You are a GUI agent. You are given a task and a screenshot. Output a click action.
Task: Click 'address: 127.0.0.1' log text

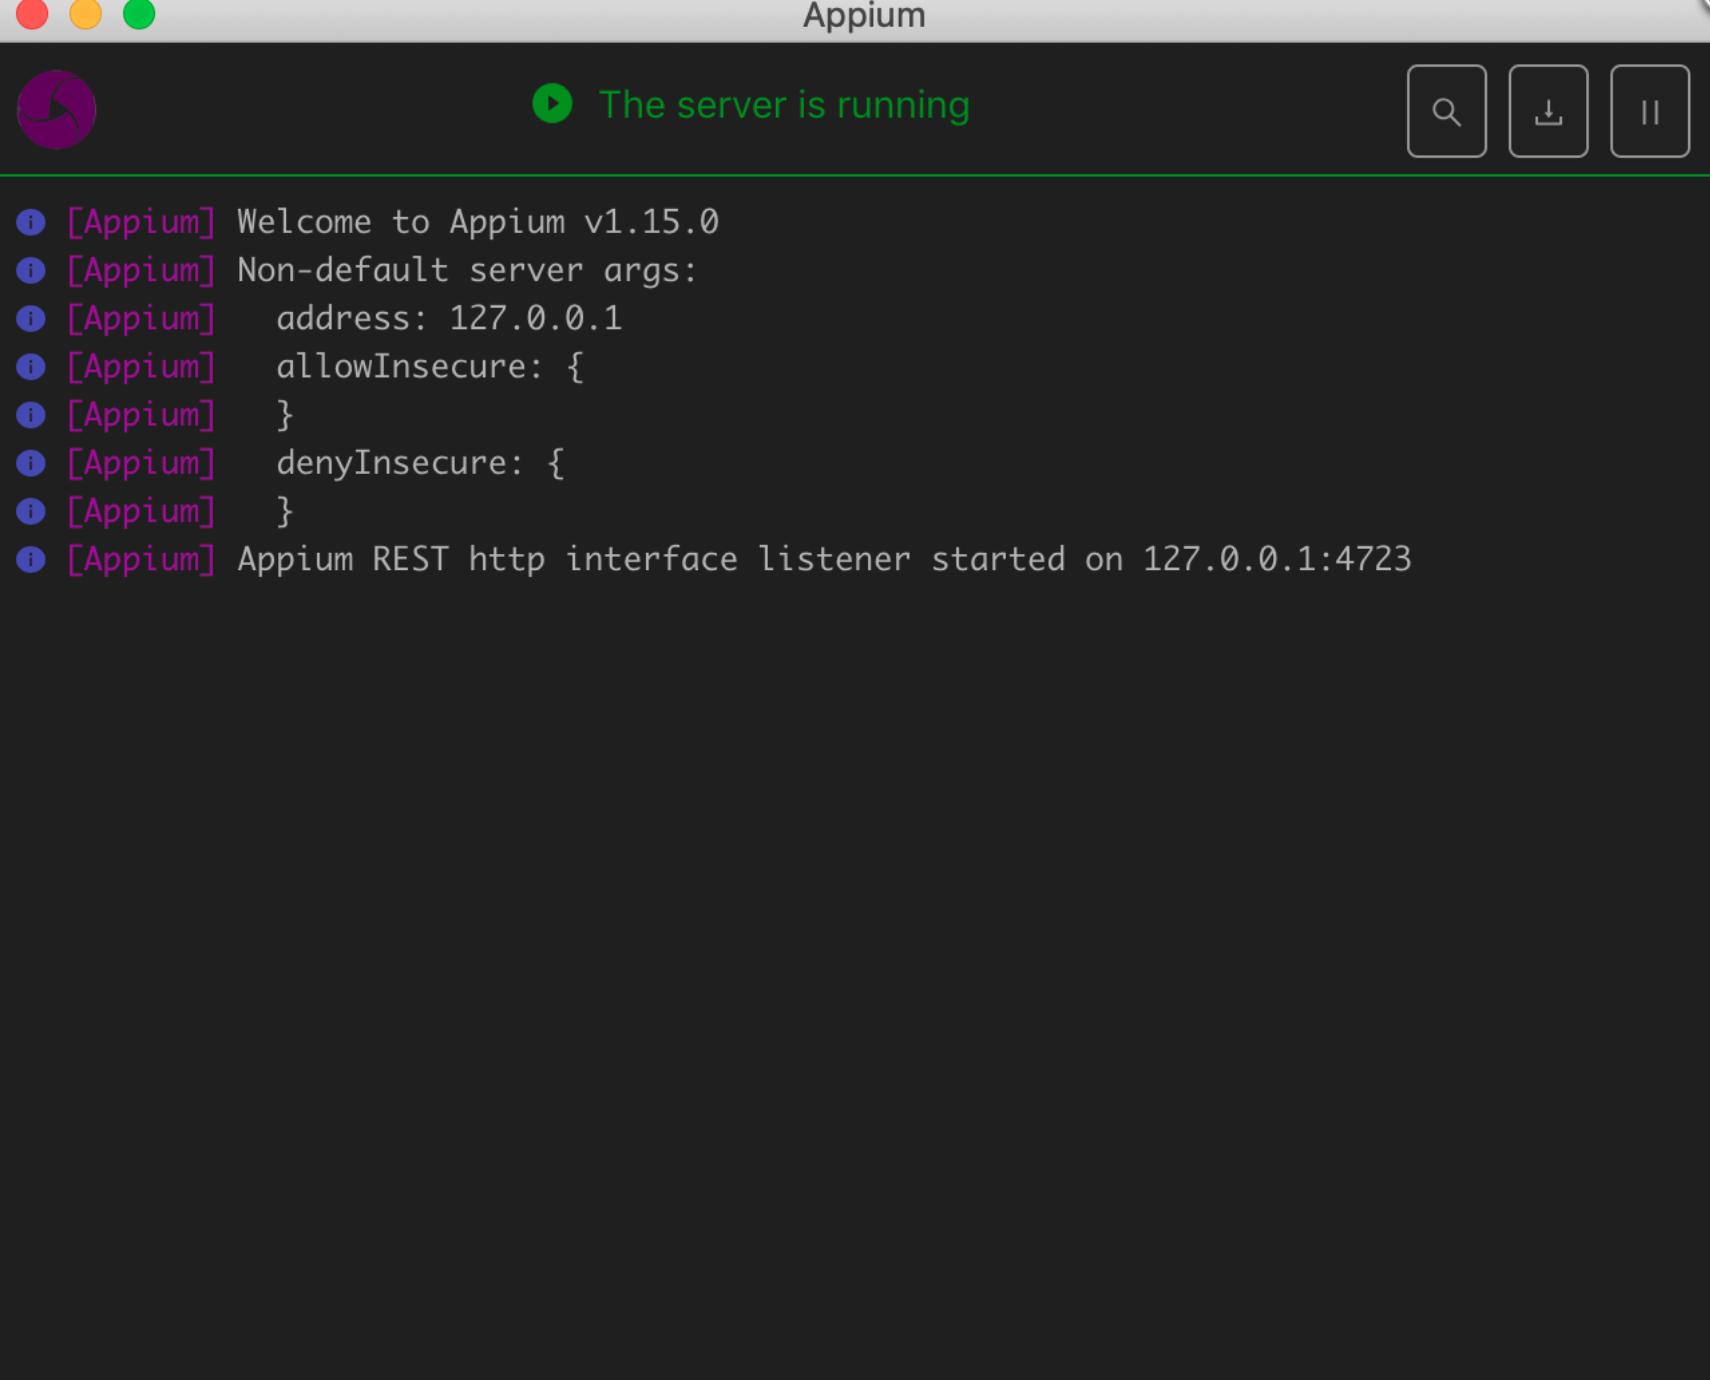[x=449, y=318]
